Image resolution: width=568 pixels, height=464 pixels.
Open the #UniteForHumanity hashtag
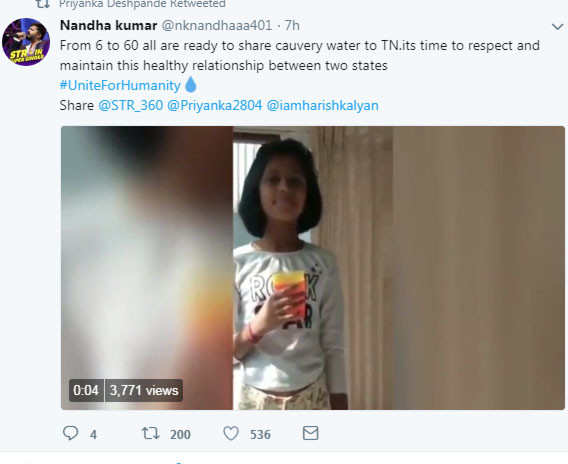(120, 85)
